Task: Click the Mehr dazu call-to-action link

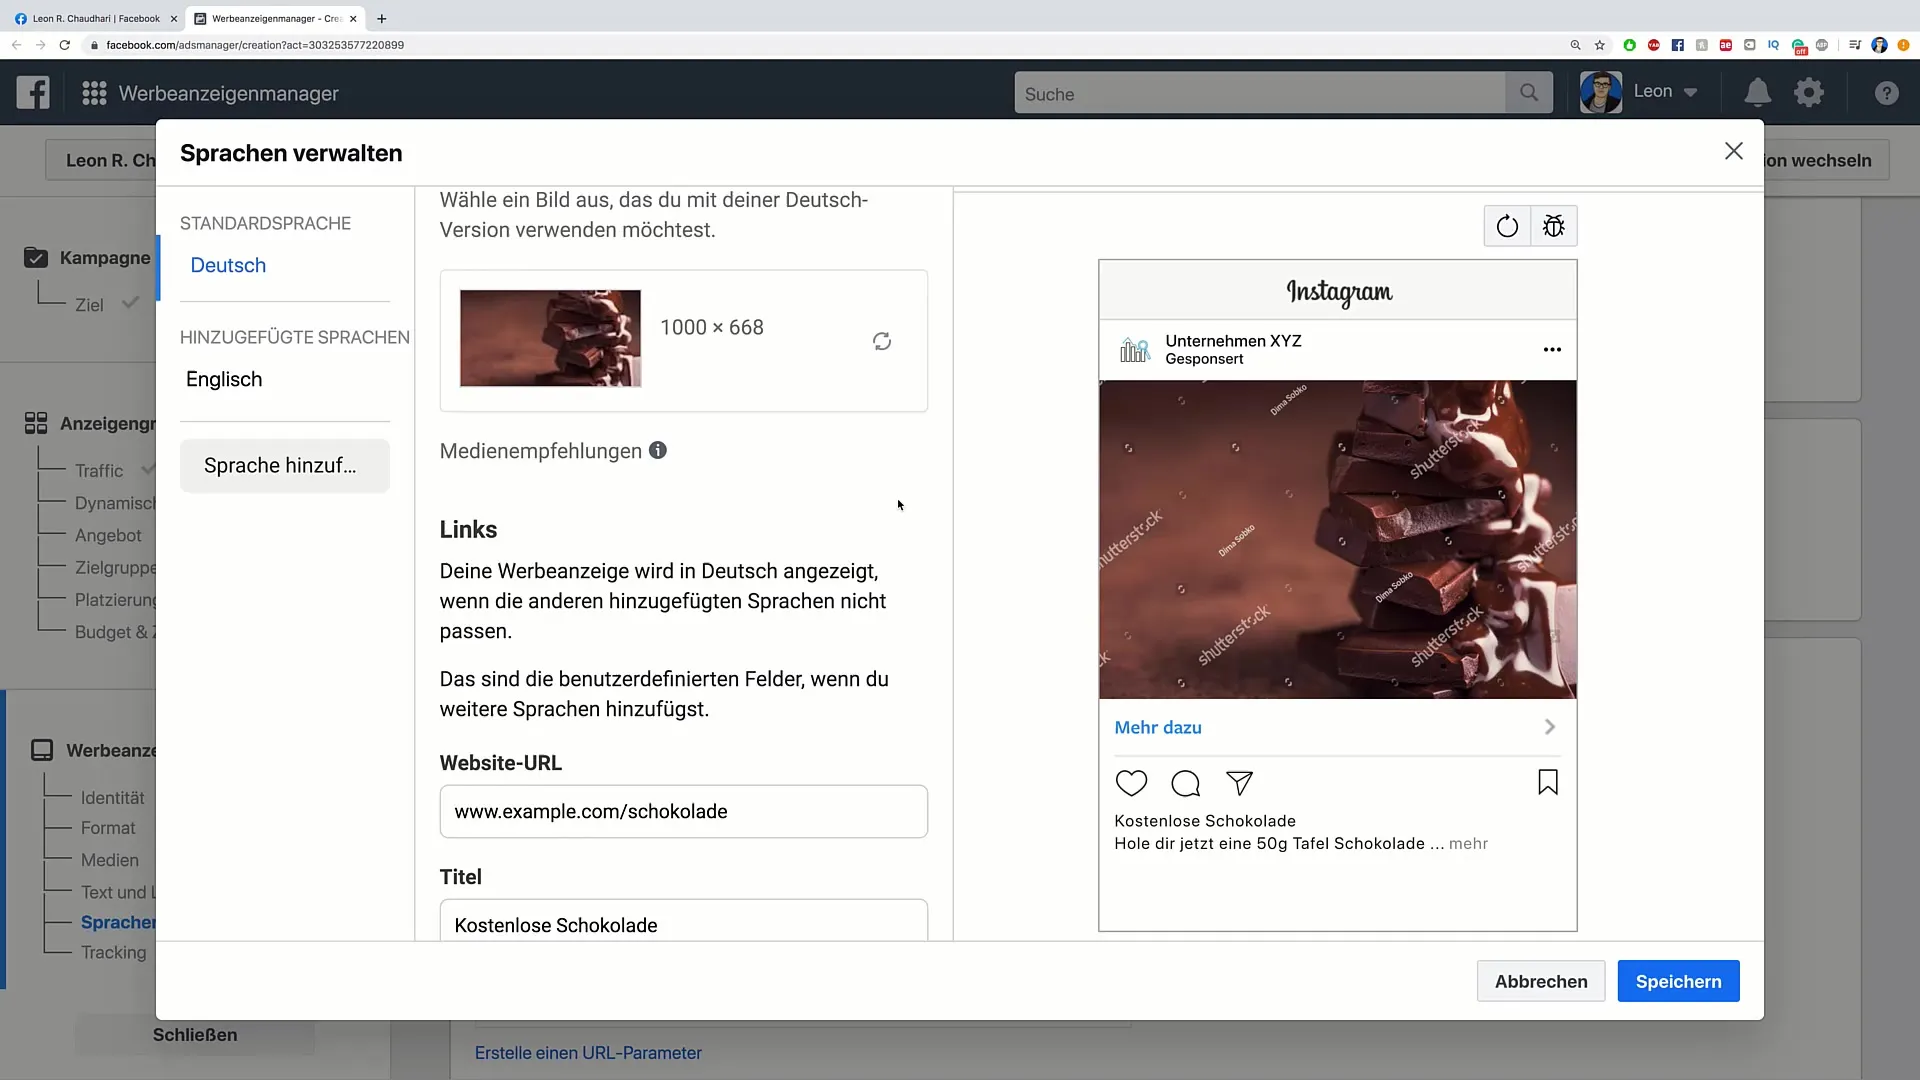Action: [x=1158, y=727]
